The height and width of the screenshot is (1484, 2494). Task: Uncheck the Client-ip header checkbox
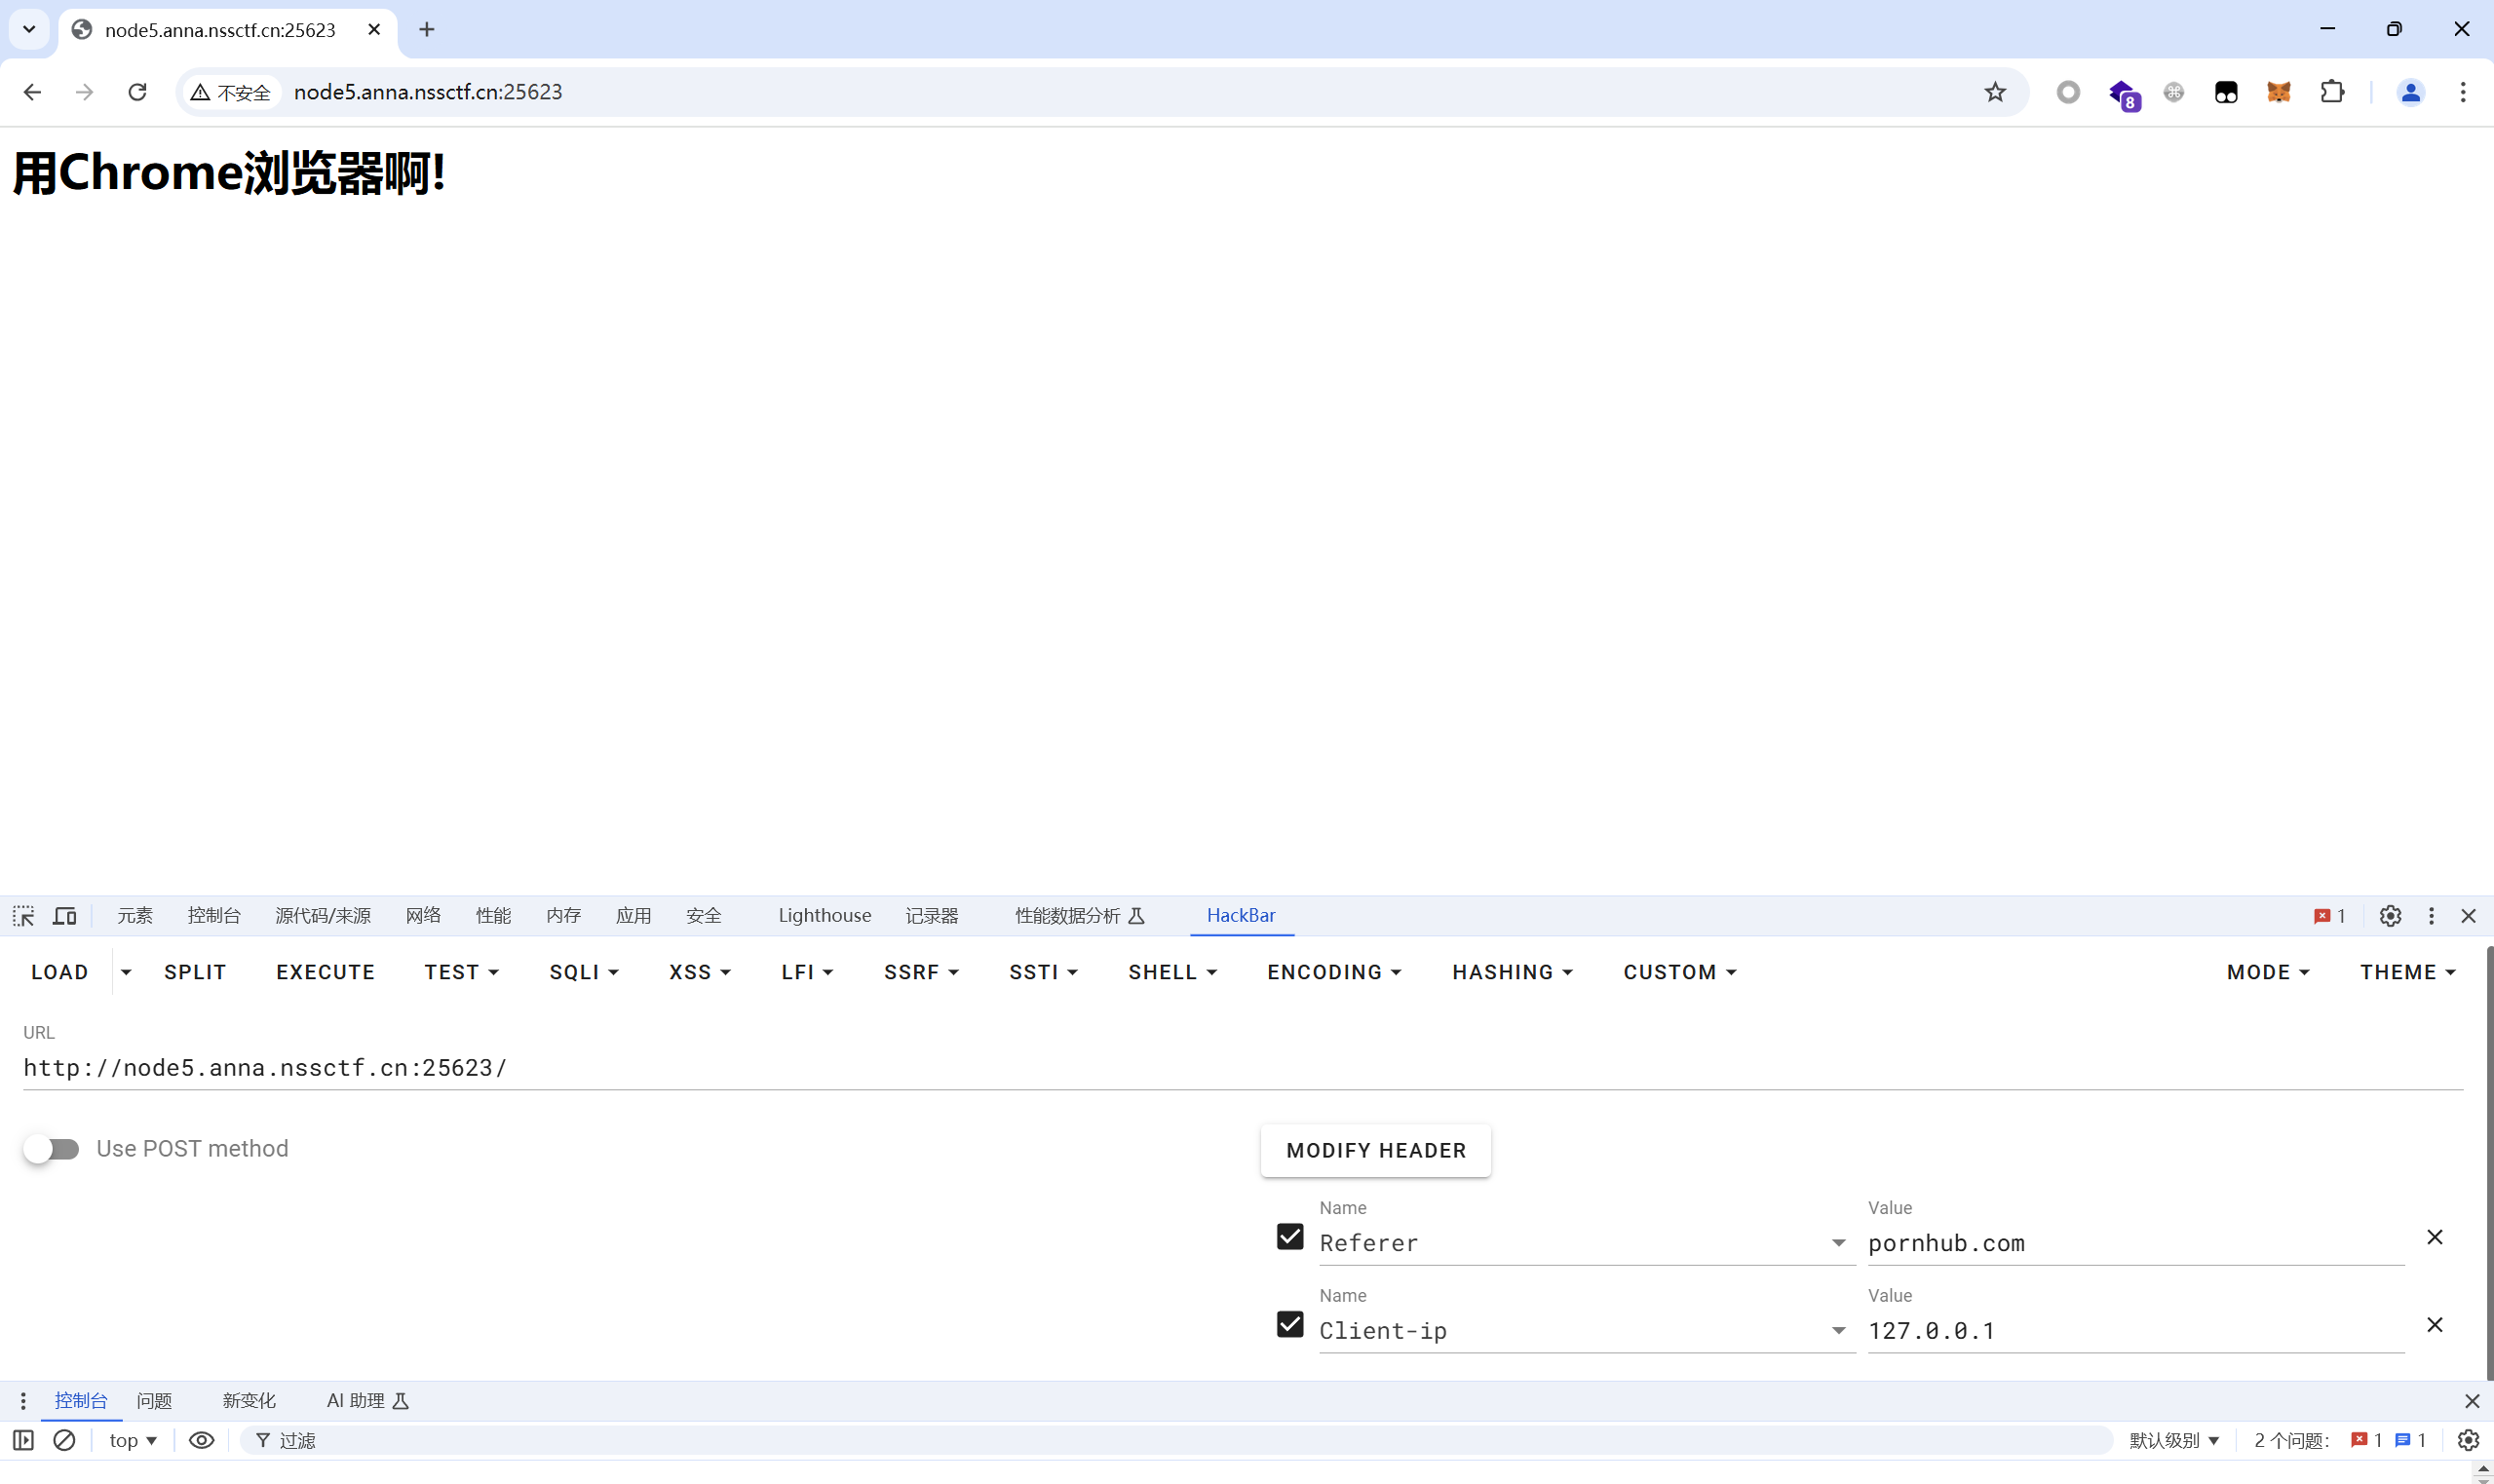pos(1290,1324)
